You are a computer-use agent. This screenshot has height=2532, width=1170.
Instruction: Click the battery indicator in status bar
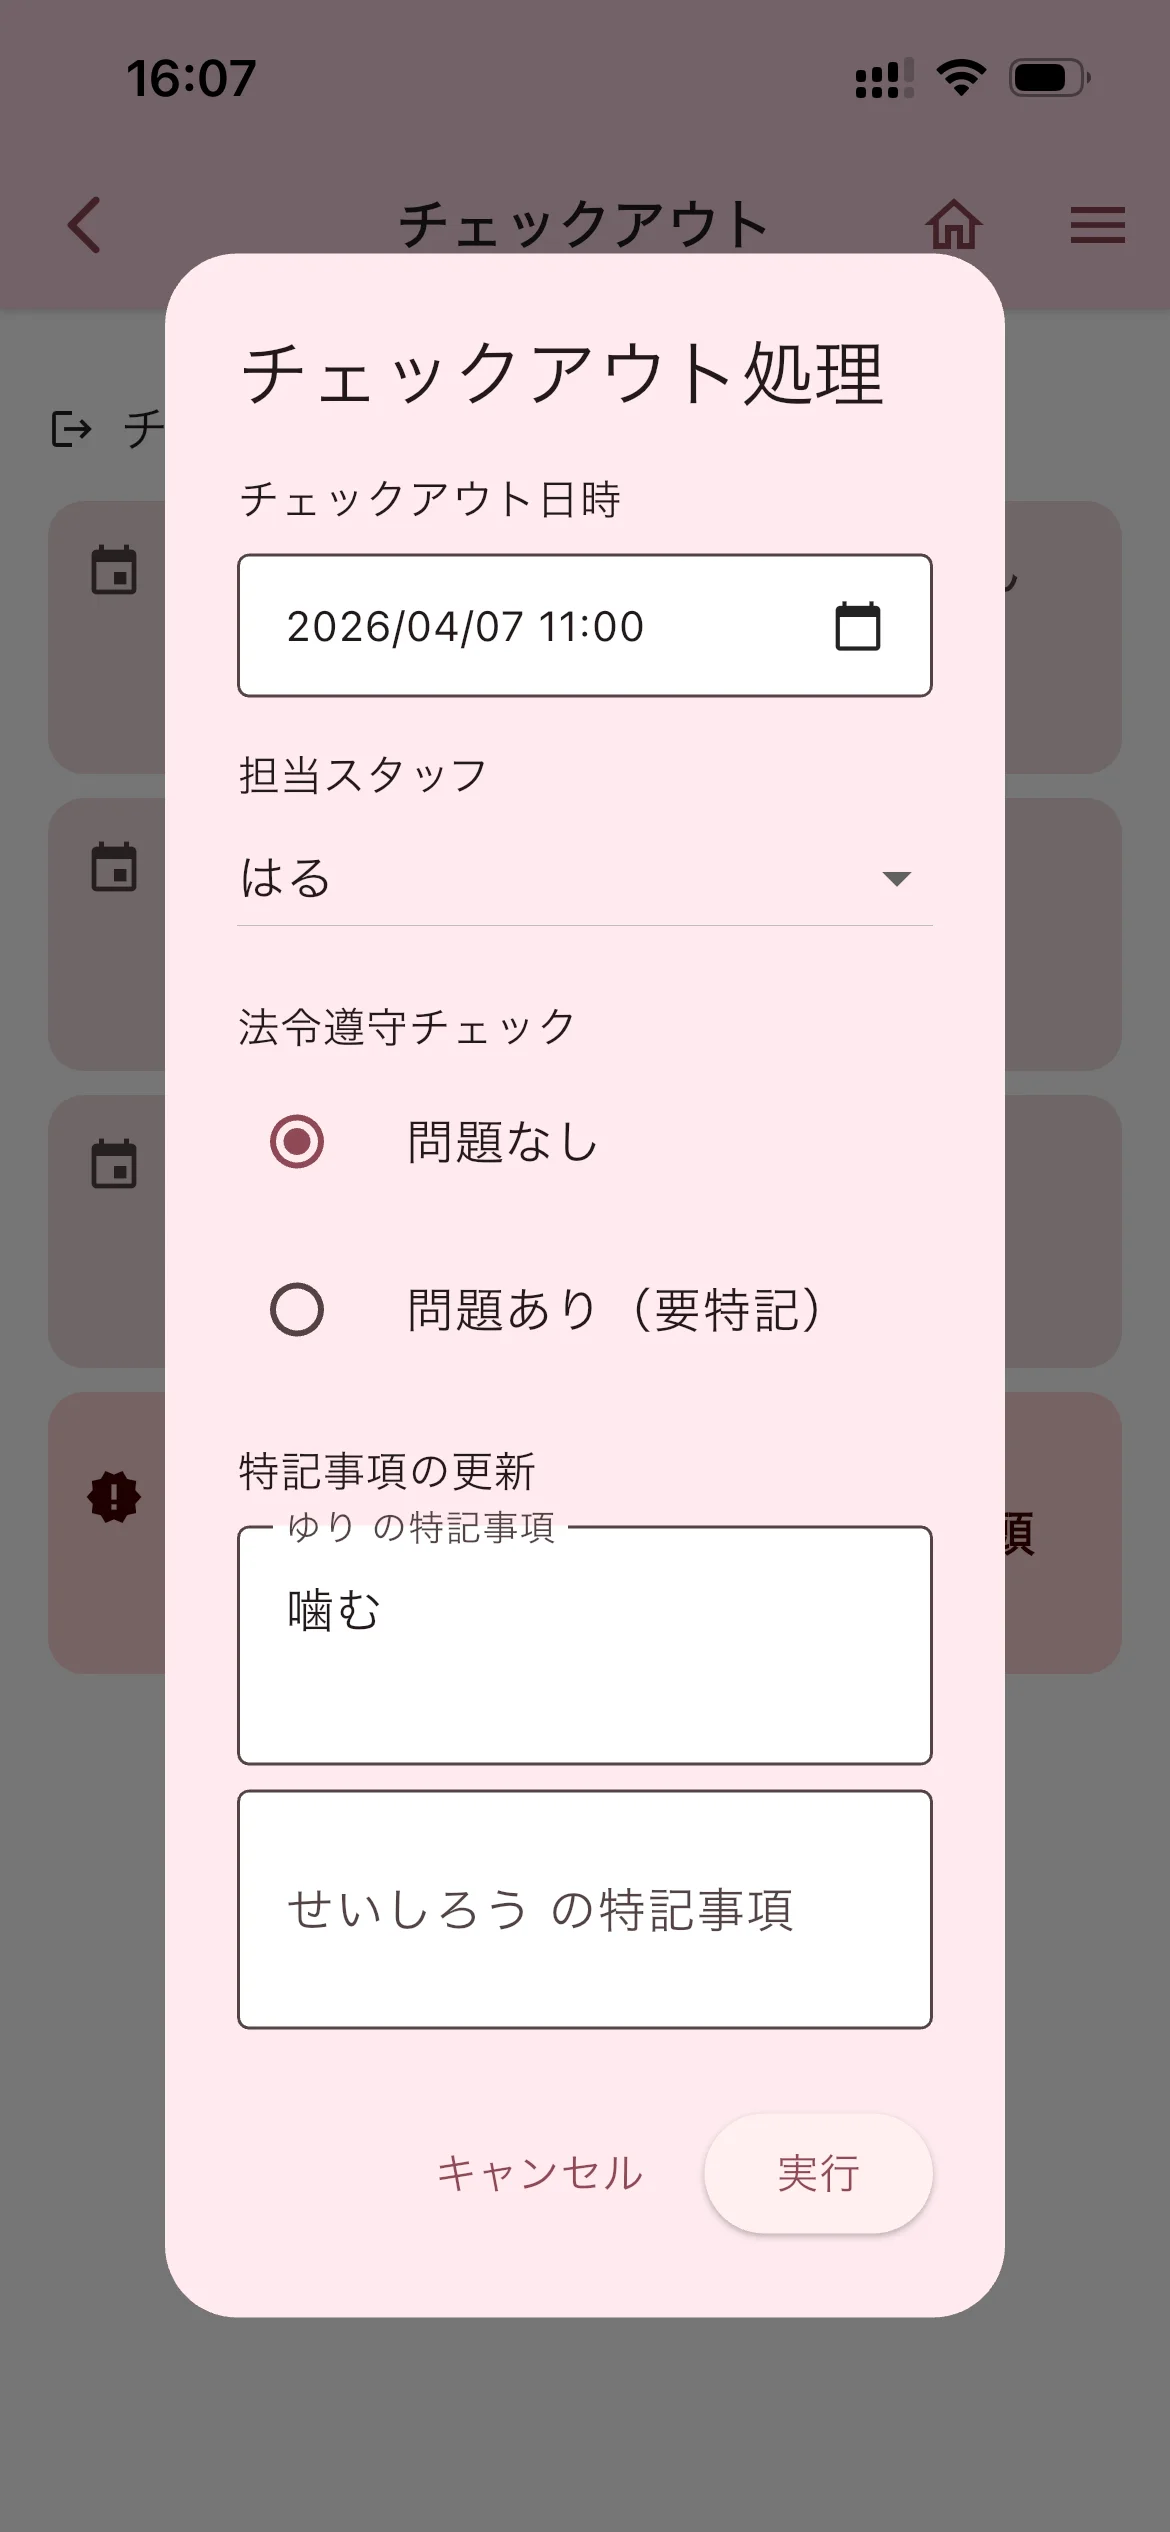pos(1048,78)
